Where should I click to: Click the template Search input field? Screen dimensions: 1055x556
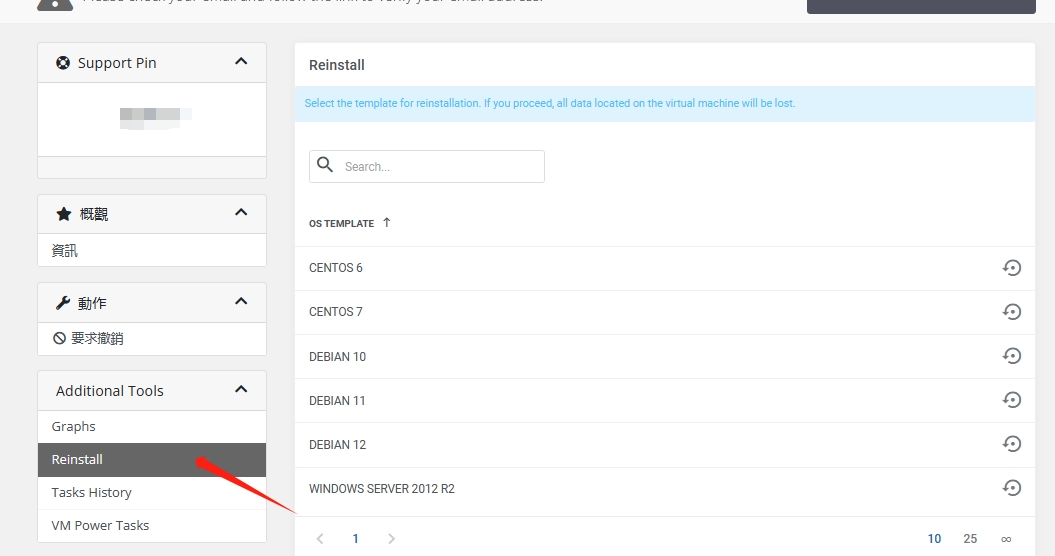click(x=440, y=167)
